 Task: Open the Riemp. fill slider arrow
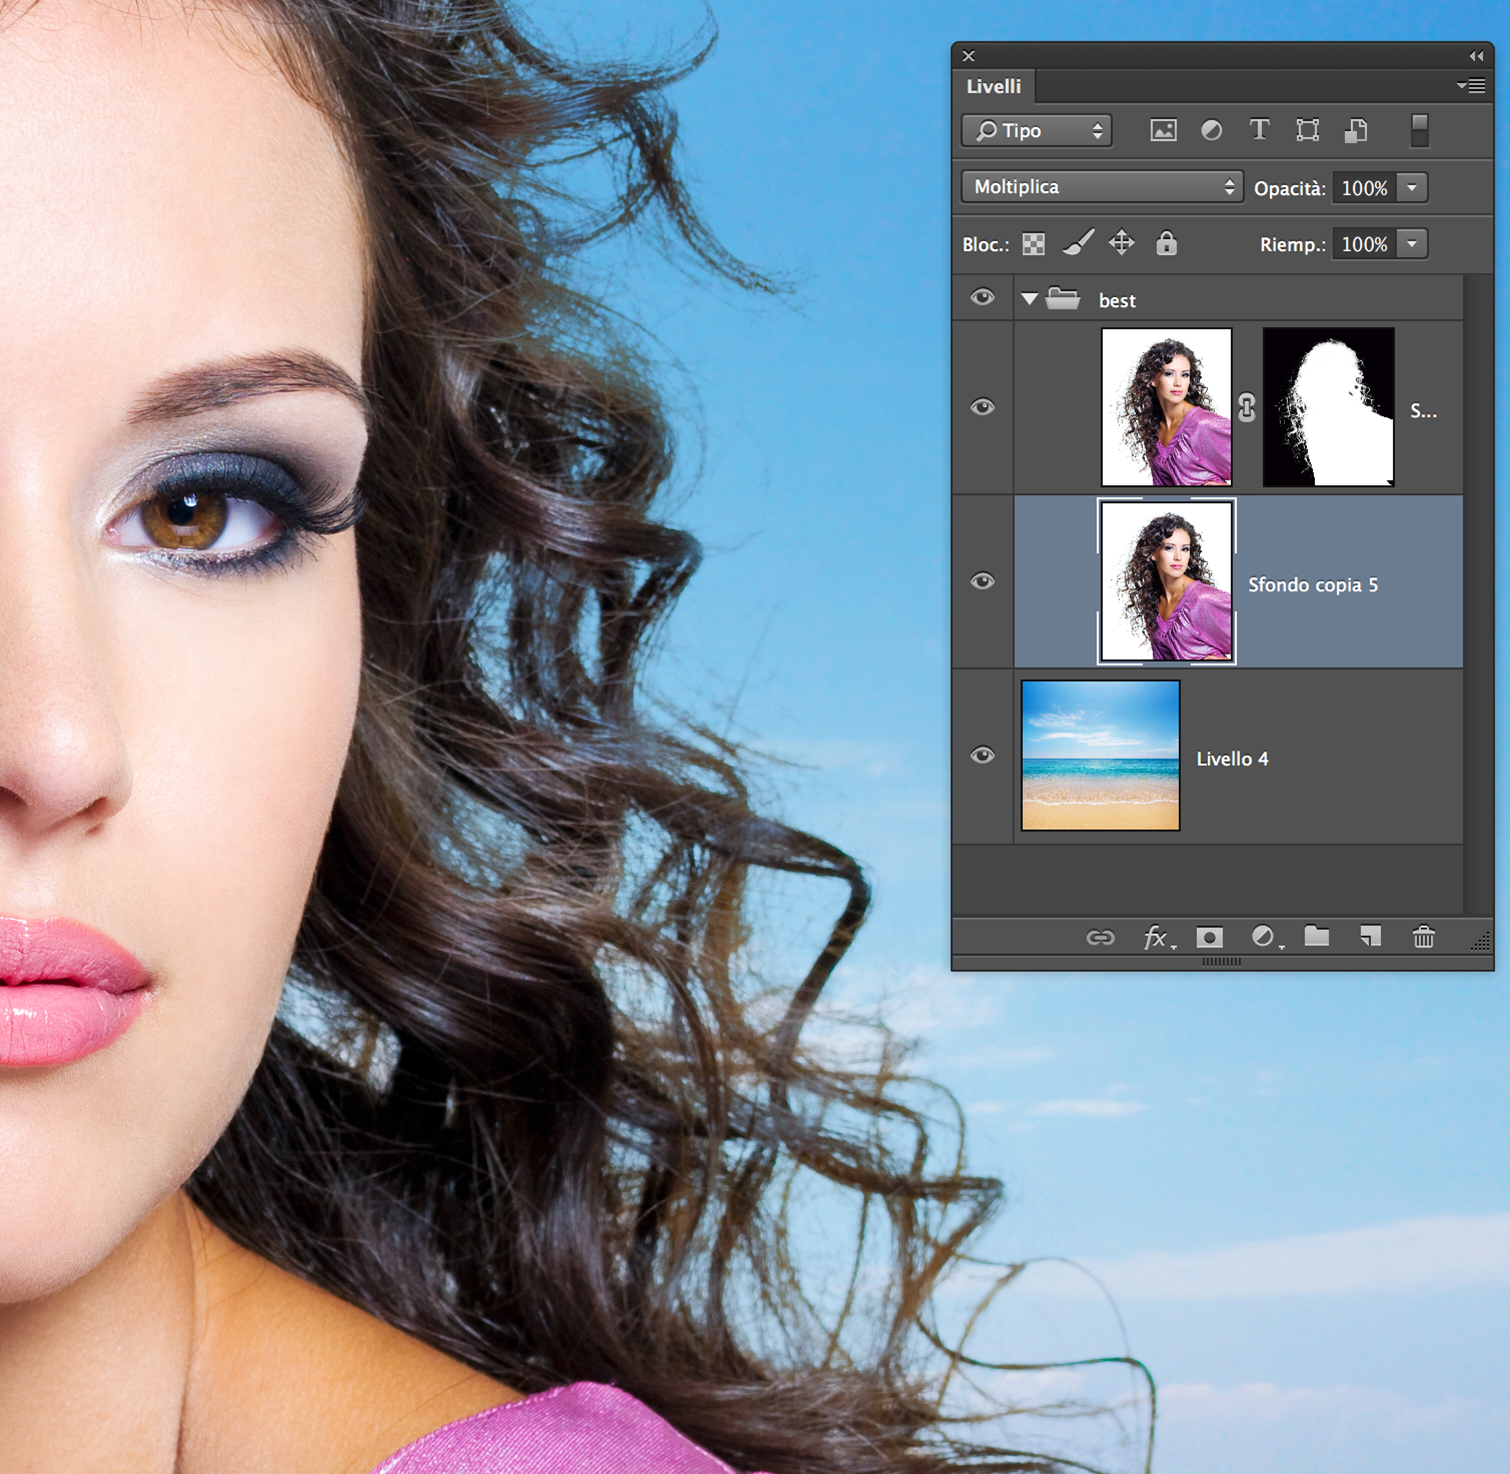(x=1412, y=244)
